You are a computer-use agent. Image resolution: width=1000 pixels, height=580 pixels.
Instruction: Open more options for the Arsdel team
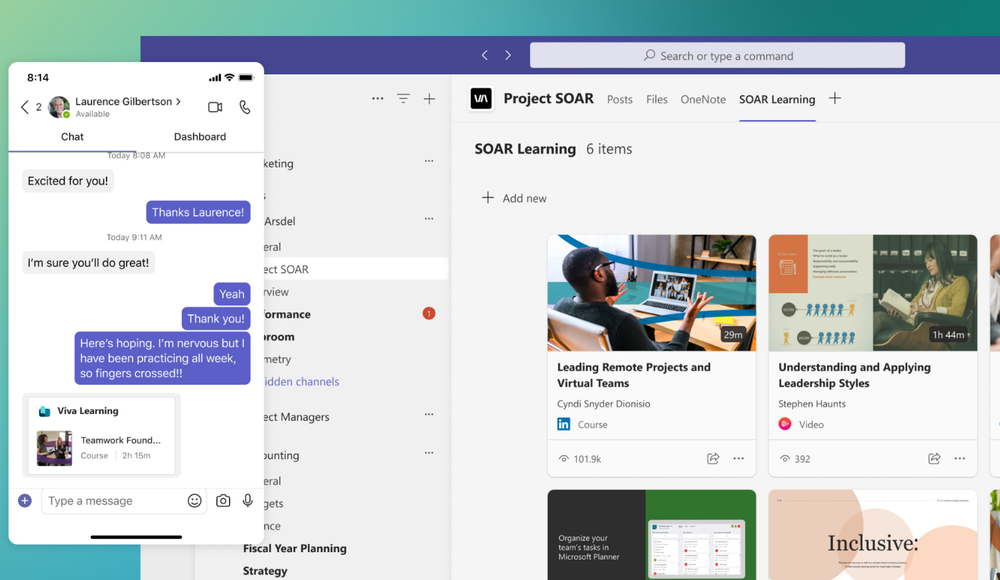(x=429, y=218)
